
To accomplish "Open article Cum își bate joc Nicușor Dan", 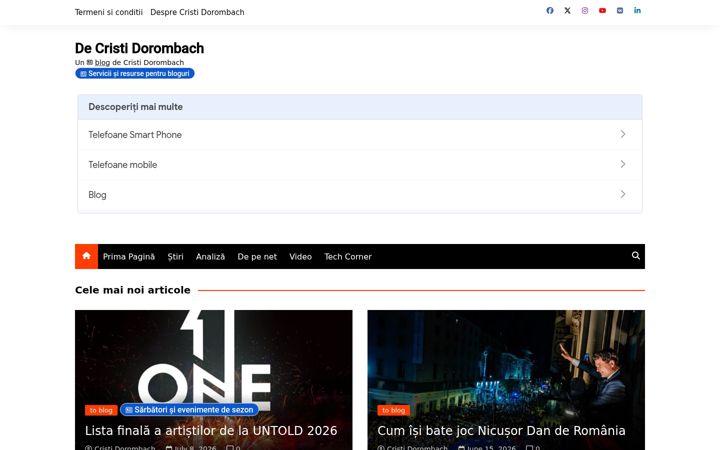I will (501, 431).
